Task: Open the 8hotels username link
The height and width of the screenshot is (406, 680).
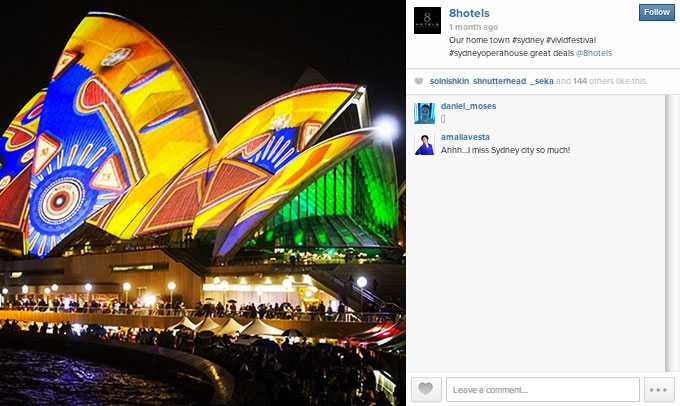Action: [469, 13]
